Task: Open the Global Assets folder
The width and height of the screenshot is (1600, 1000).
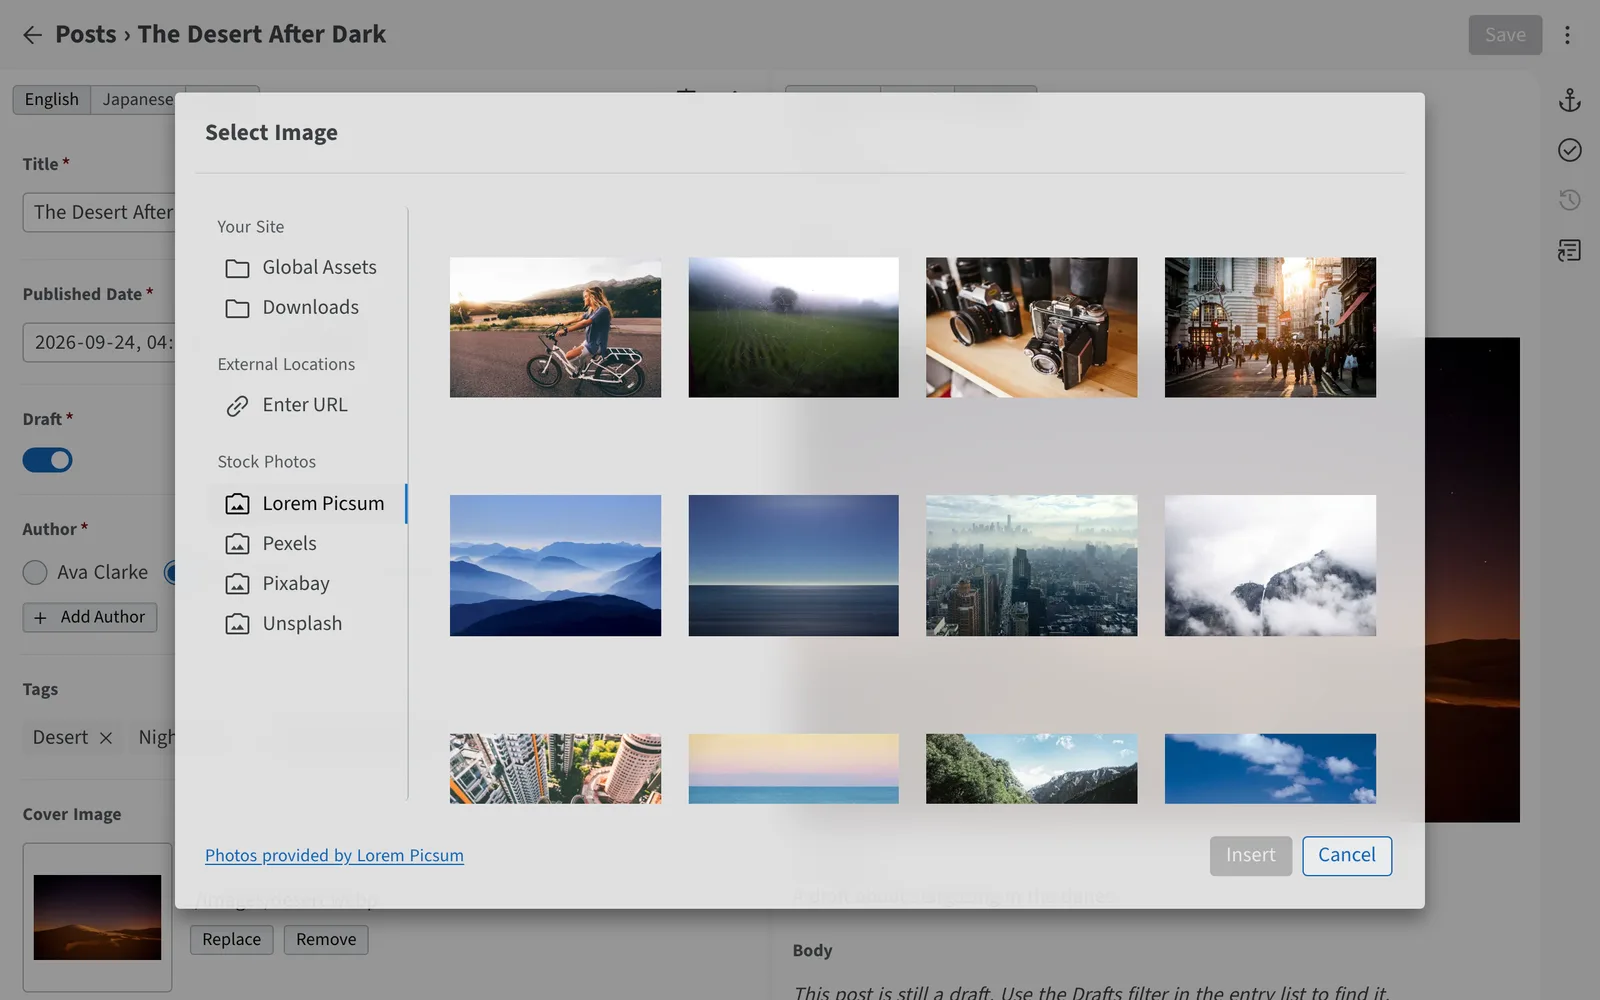Action: point(307,267)
